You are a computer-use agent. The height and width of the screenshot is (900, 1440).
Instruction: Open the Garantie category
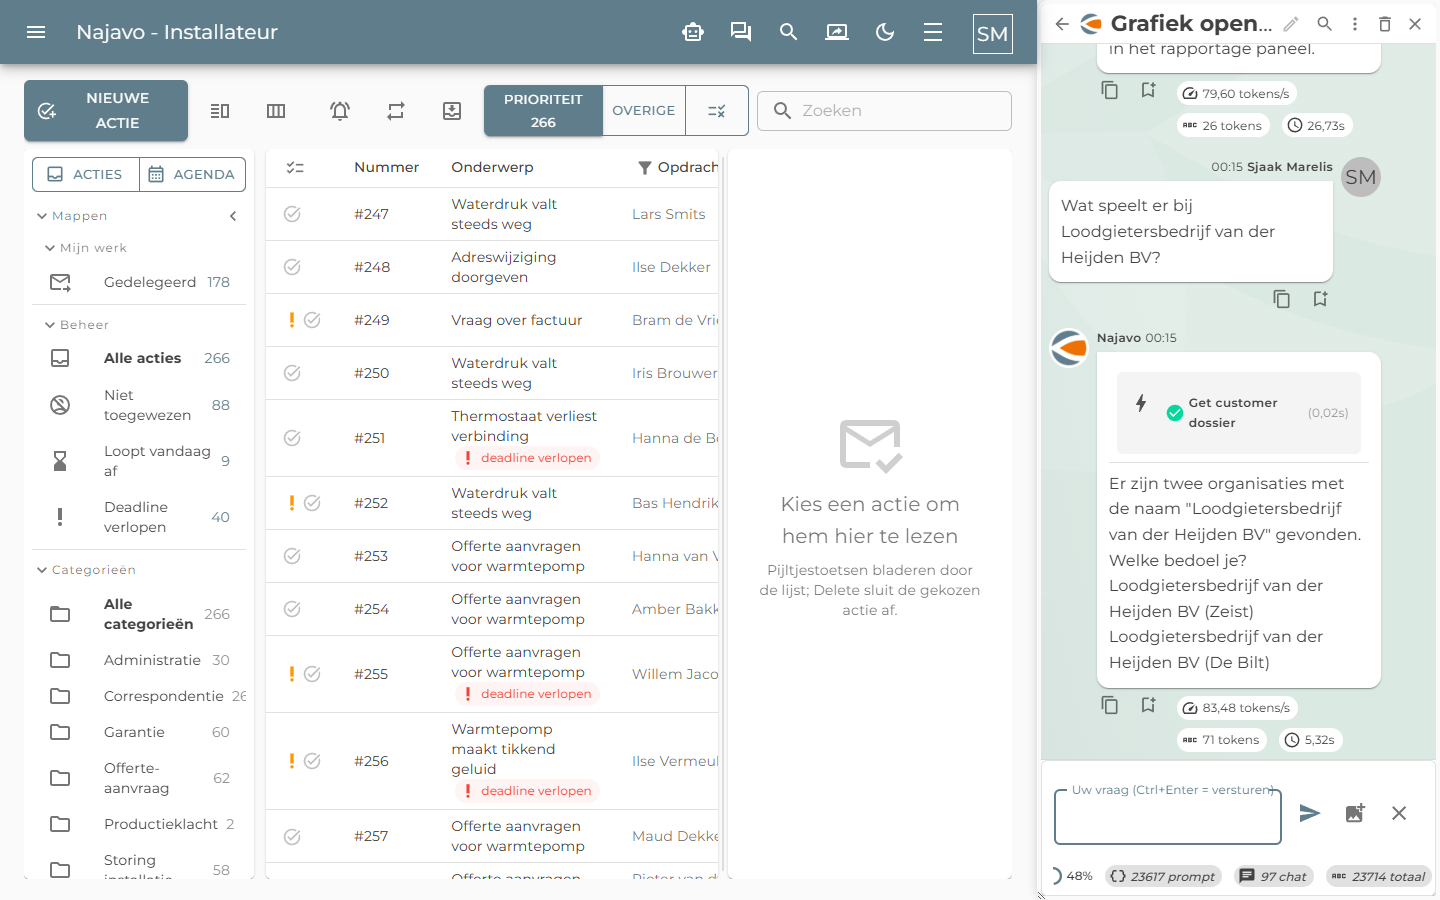pyautogui.click(x=139, y=732)
